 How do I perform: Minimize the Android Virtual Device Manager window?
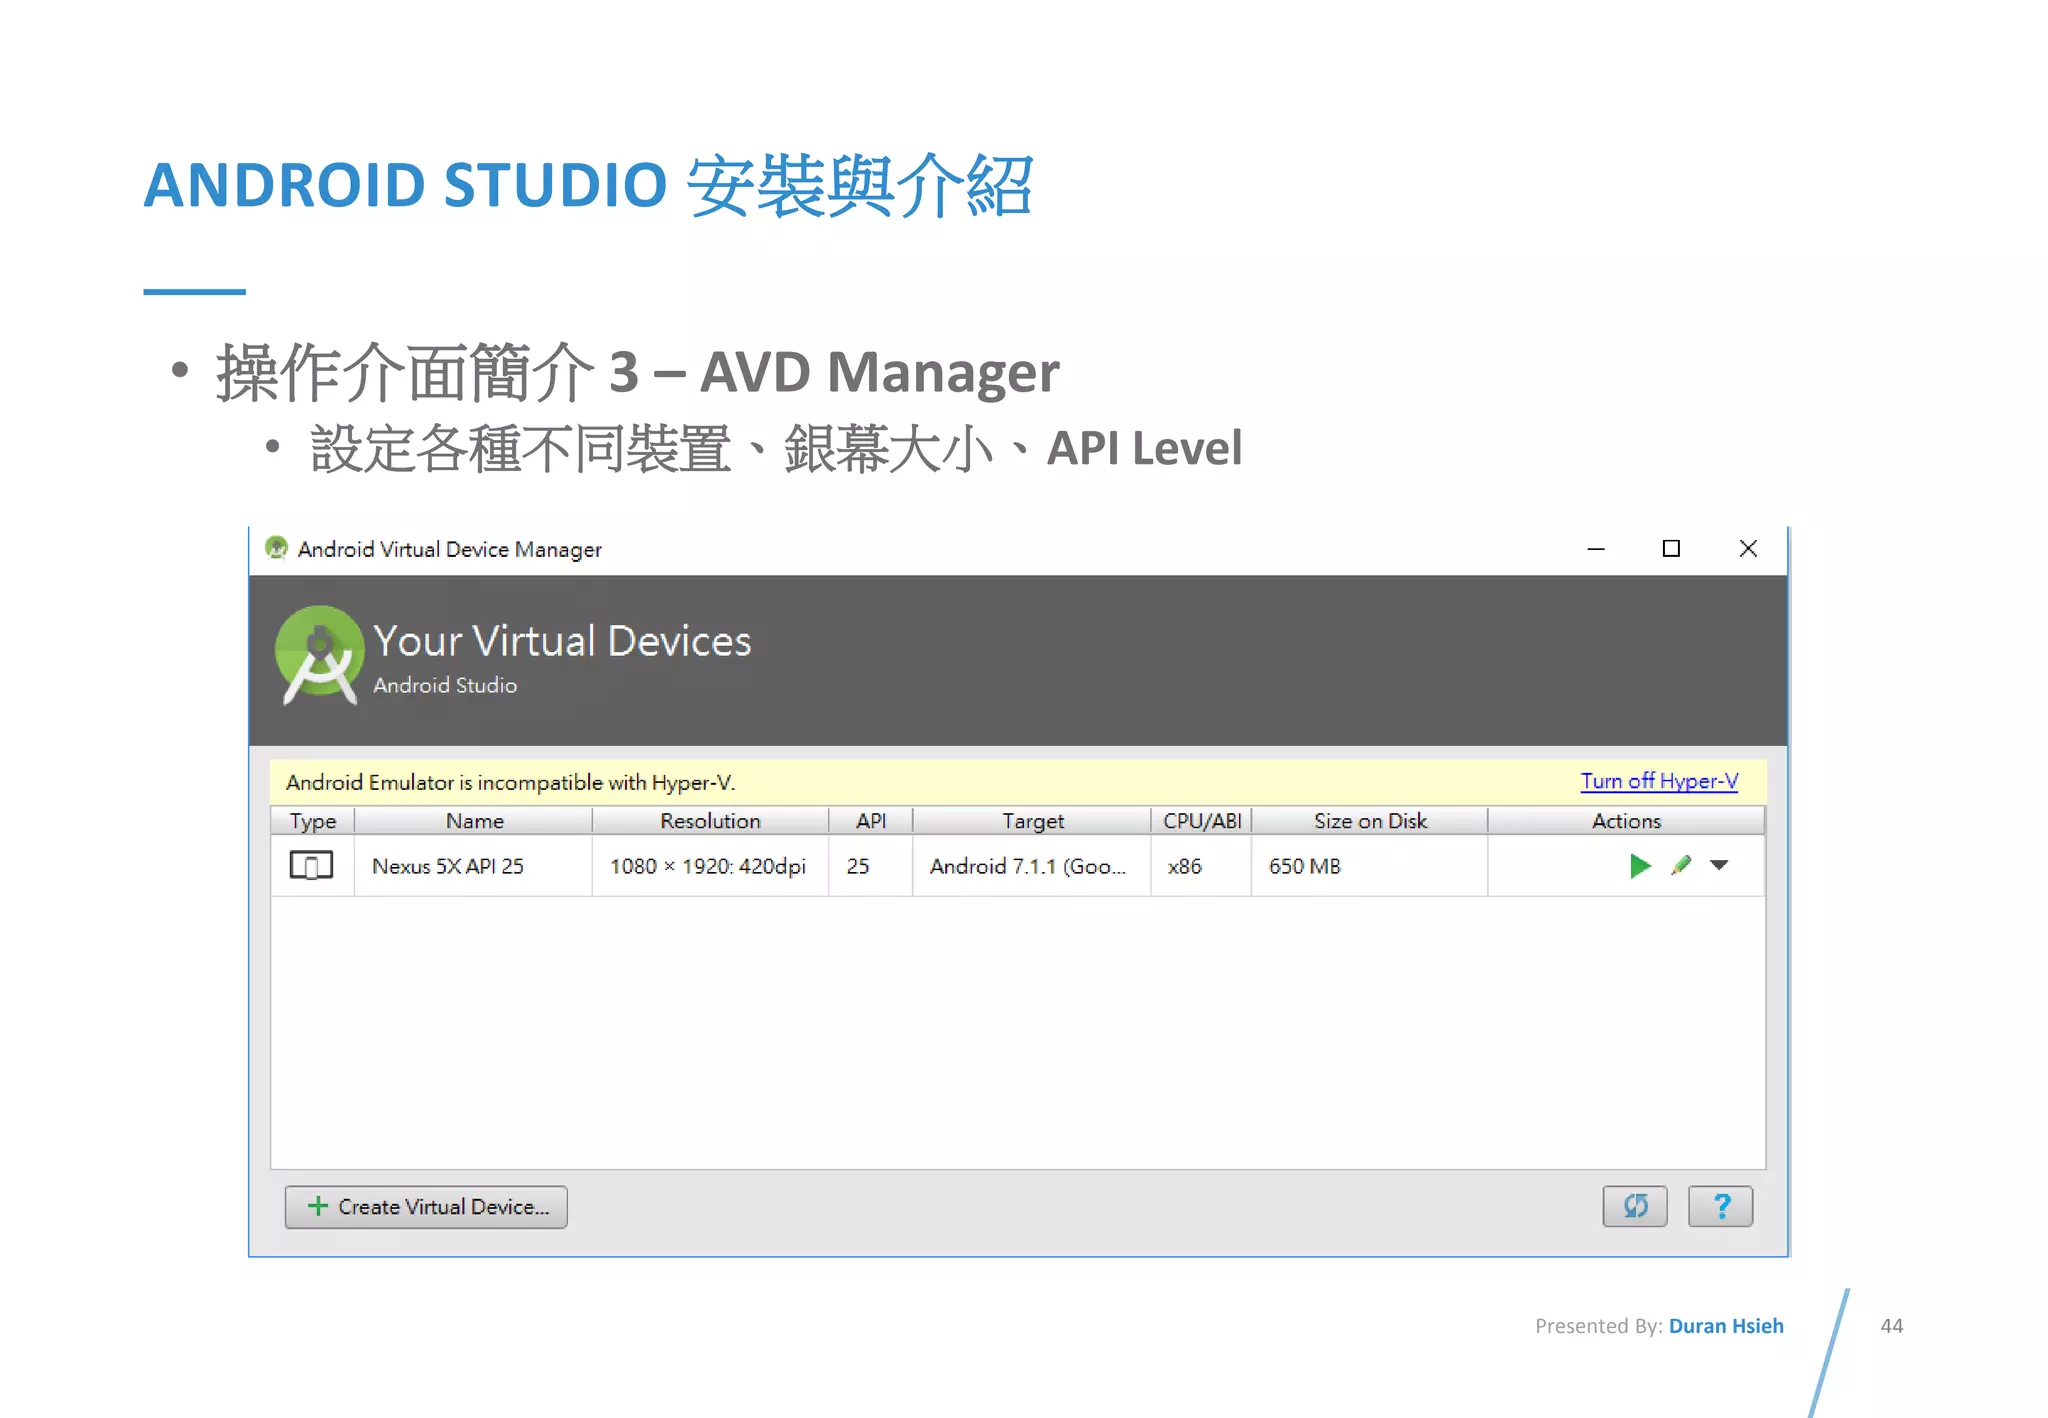[1596, 549]
